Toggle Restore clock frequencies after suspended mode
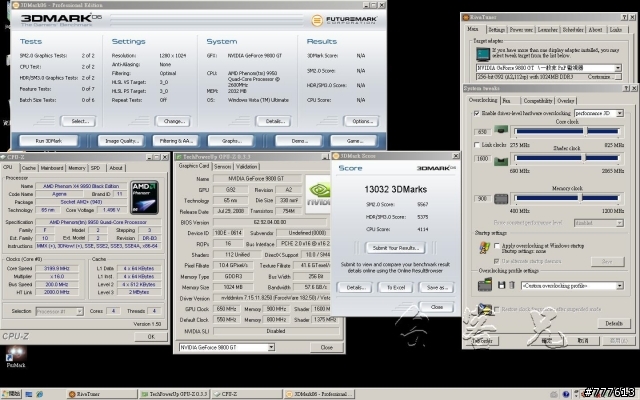640x400 pixels. pos(497,309)
